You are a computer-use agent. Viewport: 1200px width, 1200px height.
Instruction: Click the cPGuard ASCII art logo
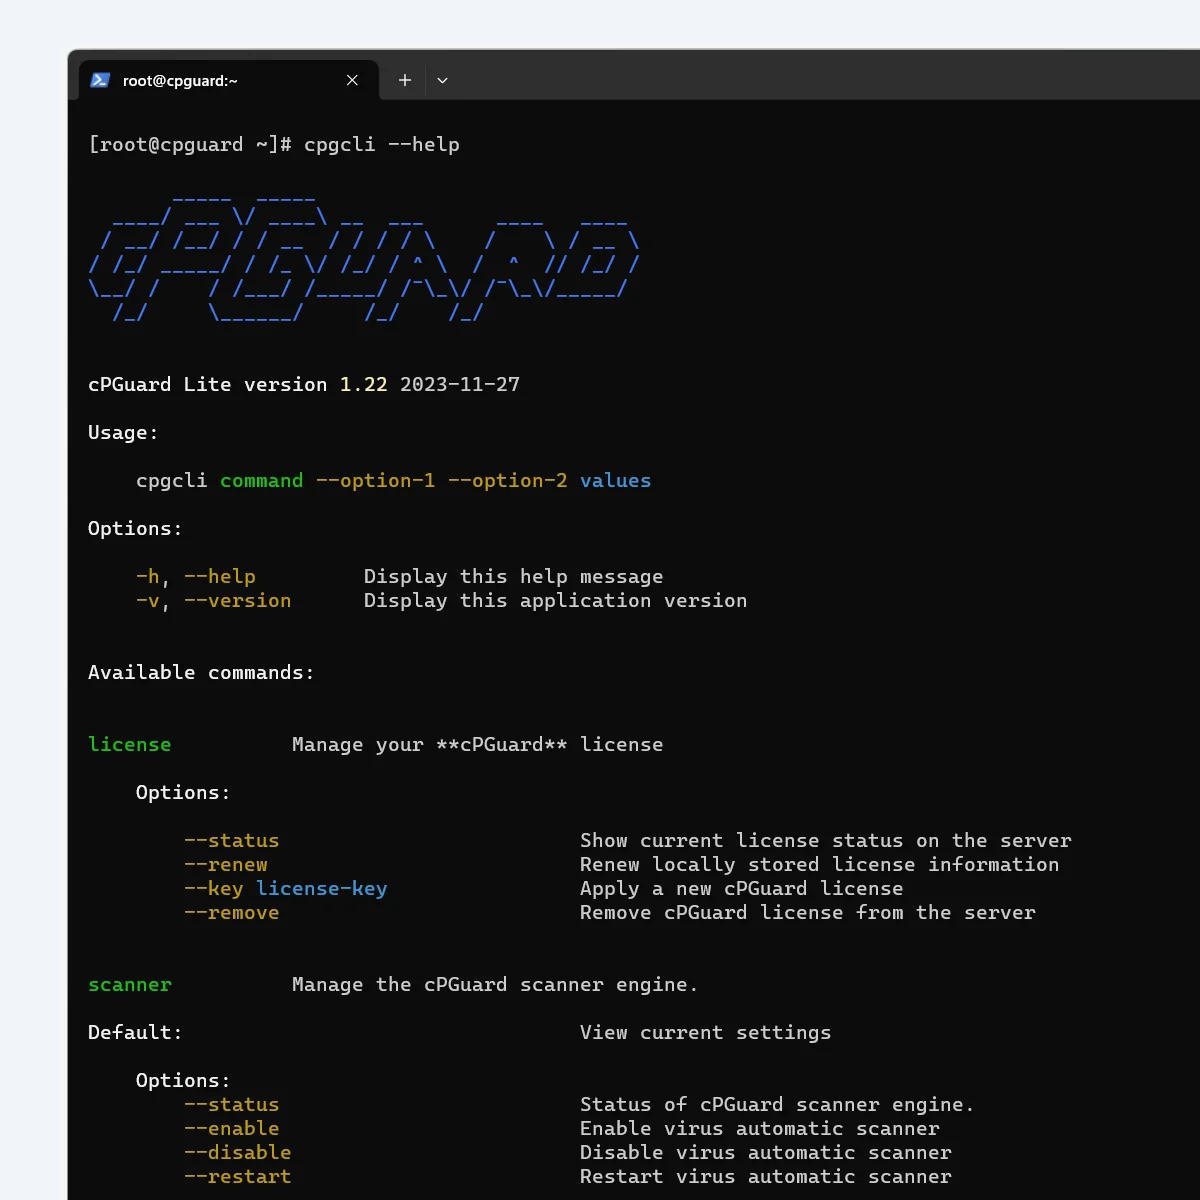(x=363, y=259)
